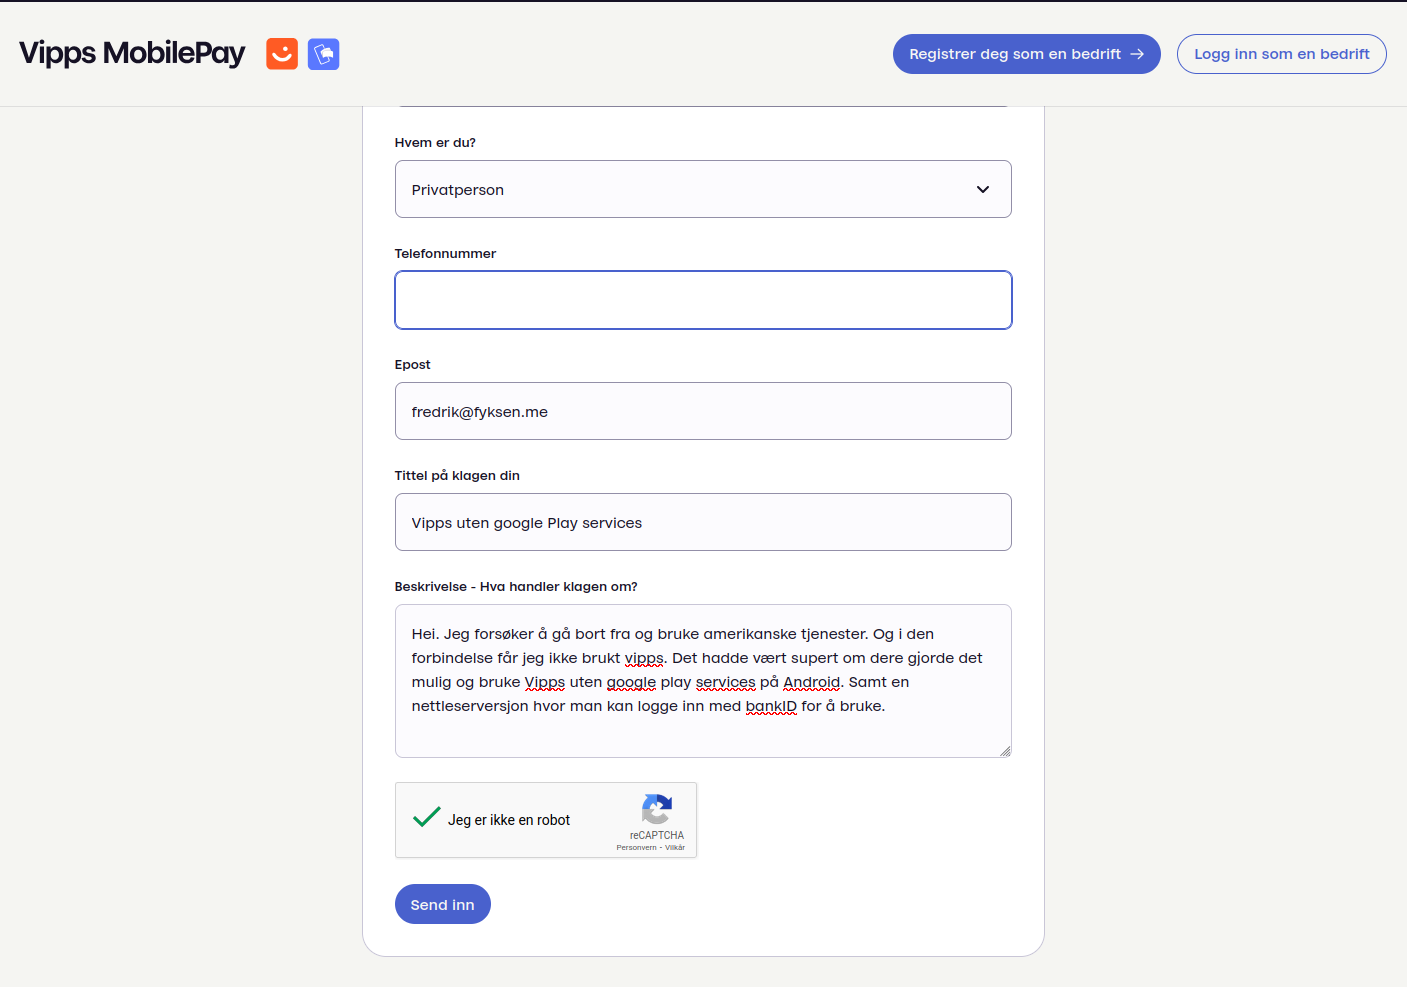Open the Privatperson select box

pos(680,189)
